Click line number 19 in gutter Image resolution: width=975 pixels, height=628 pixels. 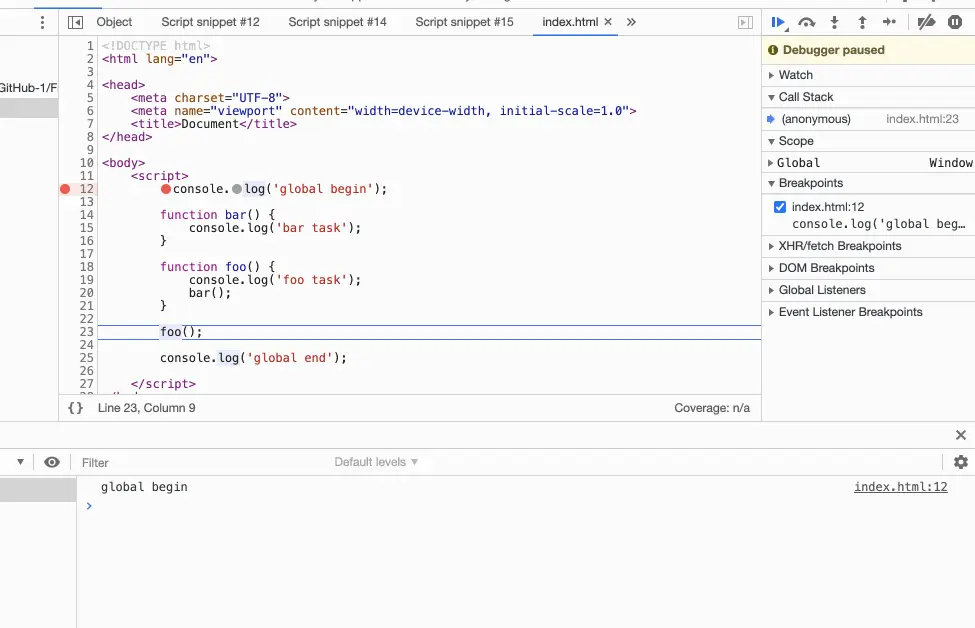[x=86, y=280]
